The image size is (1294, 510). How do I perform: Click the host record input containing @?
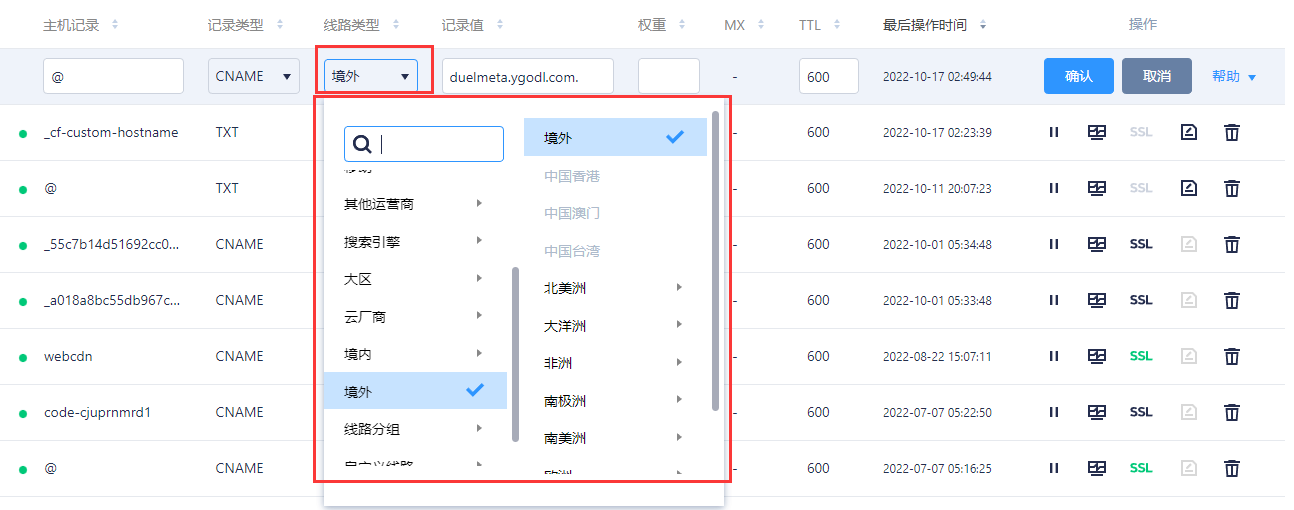(x=114, y=76)
